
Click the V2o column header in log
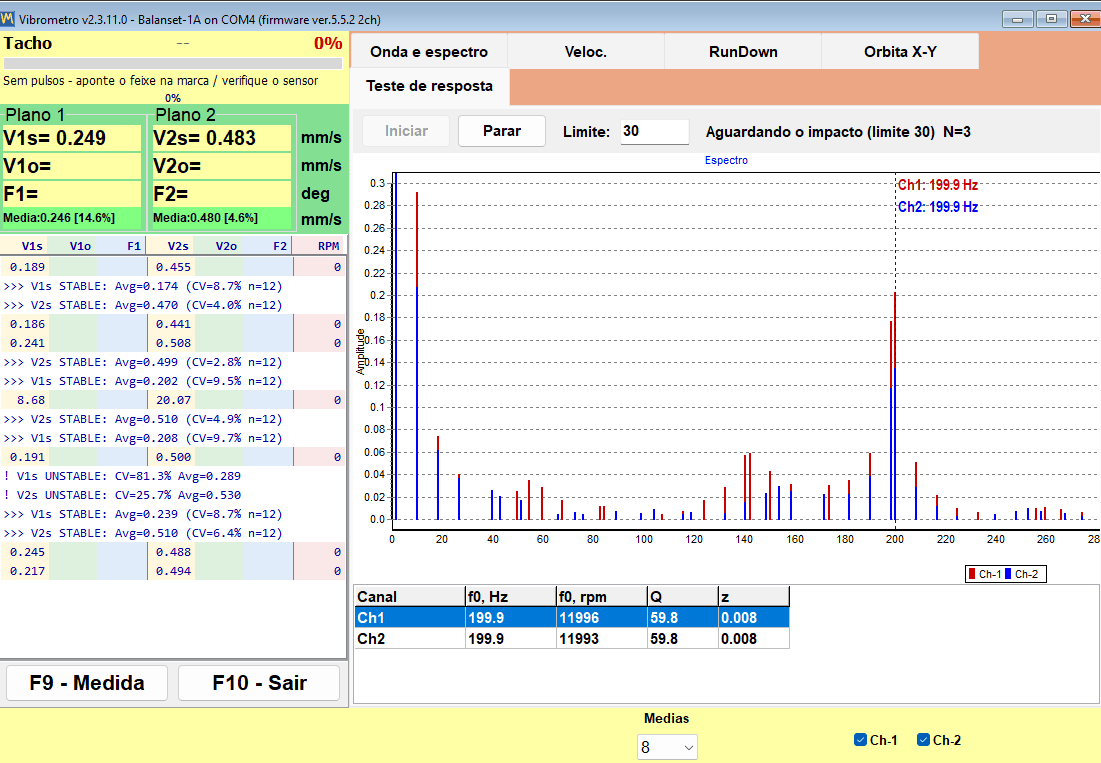tap(225, 246)
